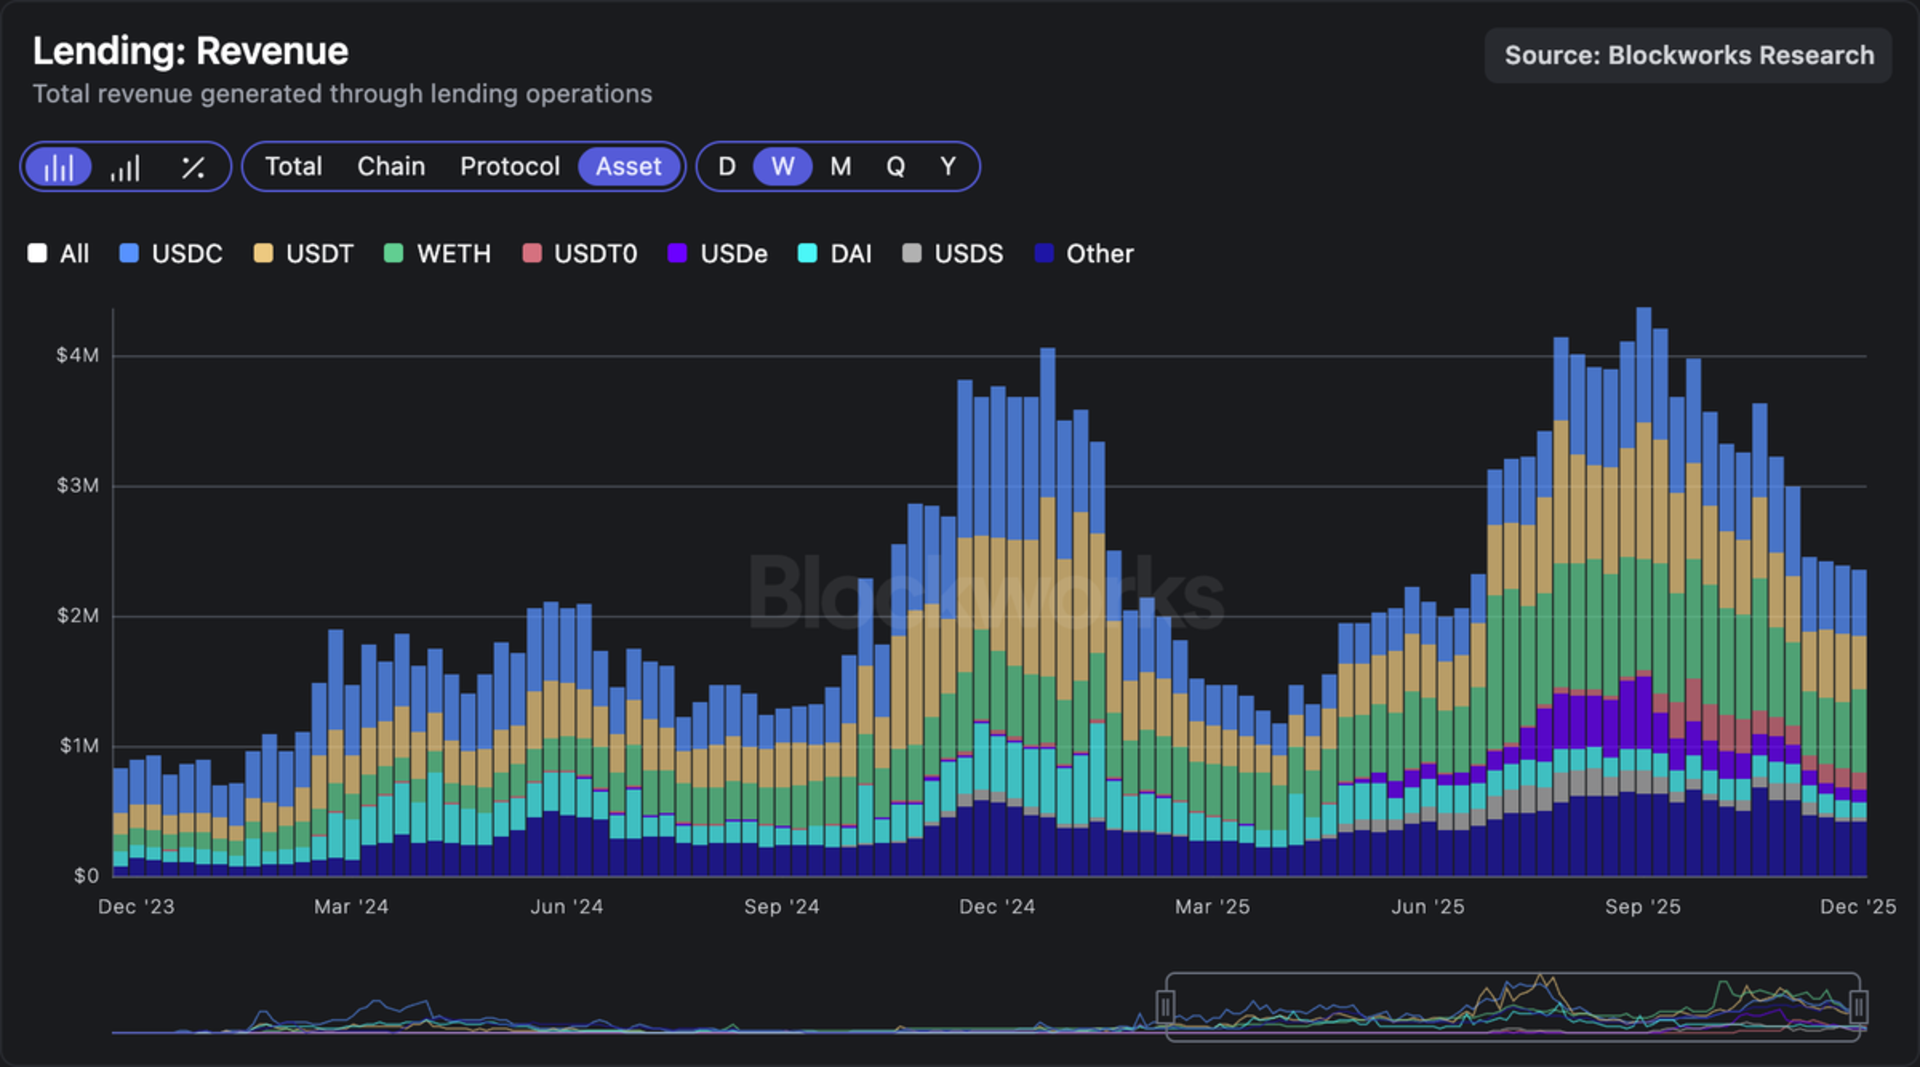1920x1067 pixels.
Task: Click the left handle of the timeline range selector
Action: 1166,1008
